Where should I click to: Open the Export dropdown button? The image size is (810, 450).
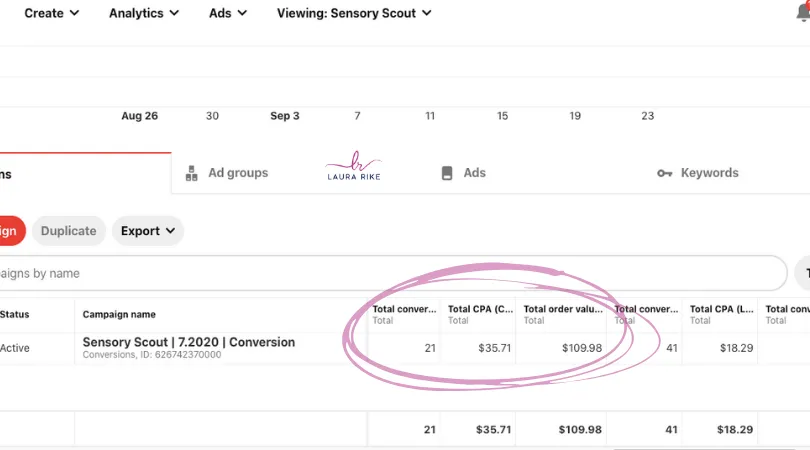(x=147, y=231)
